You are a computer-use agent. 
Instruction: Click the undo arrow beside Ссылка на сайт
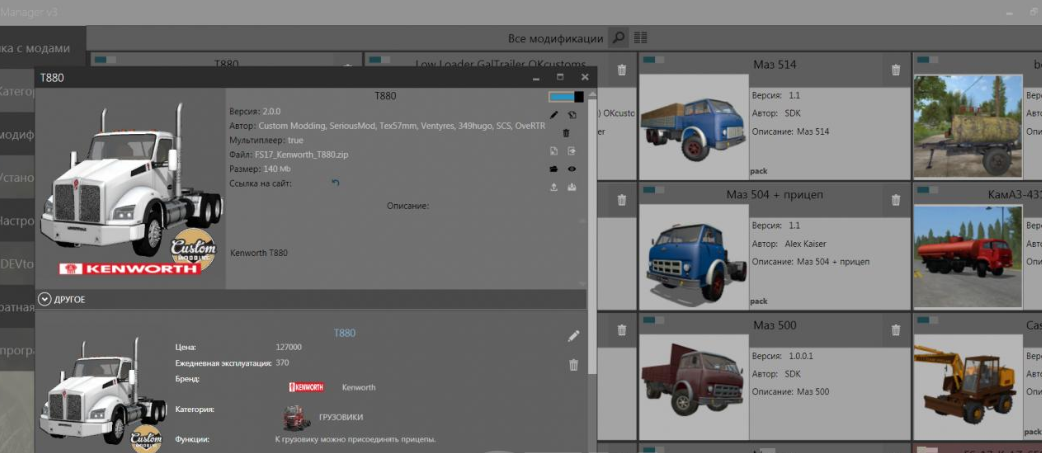336,183
